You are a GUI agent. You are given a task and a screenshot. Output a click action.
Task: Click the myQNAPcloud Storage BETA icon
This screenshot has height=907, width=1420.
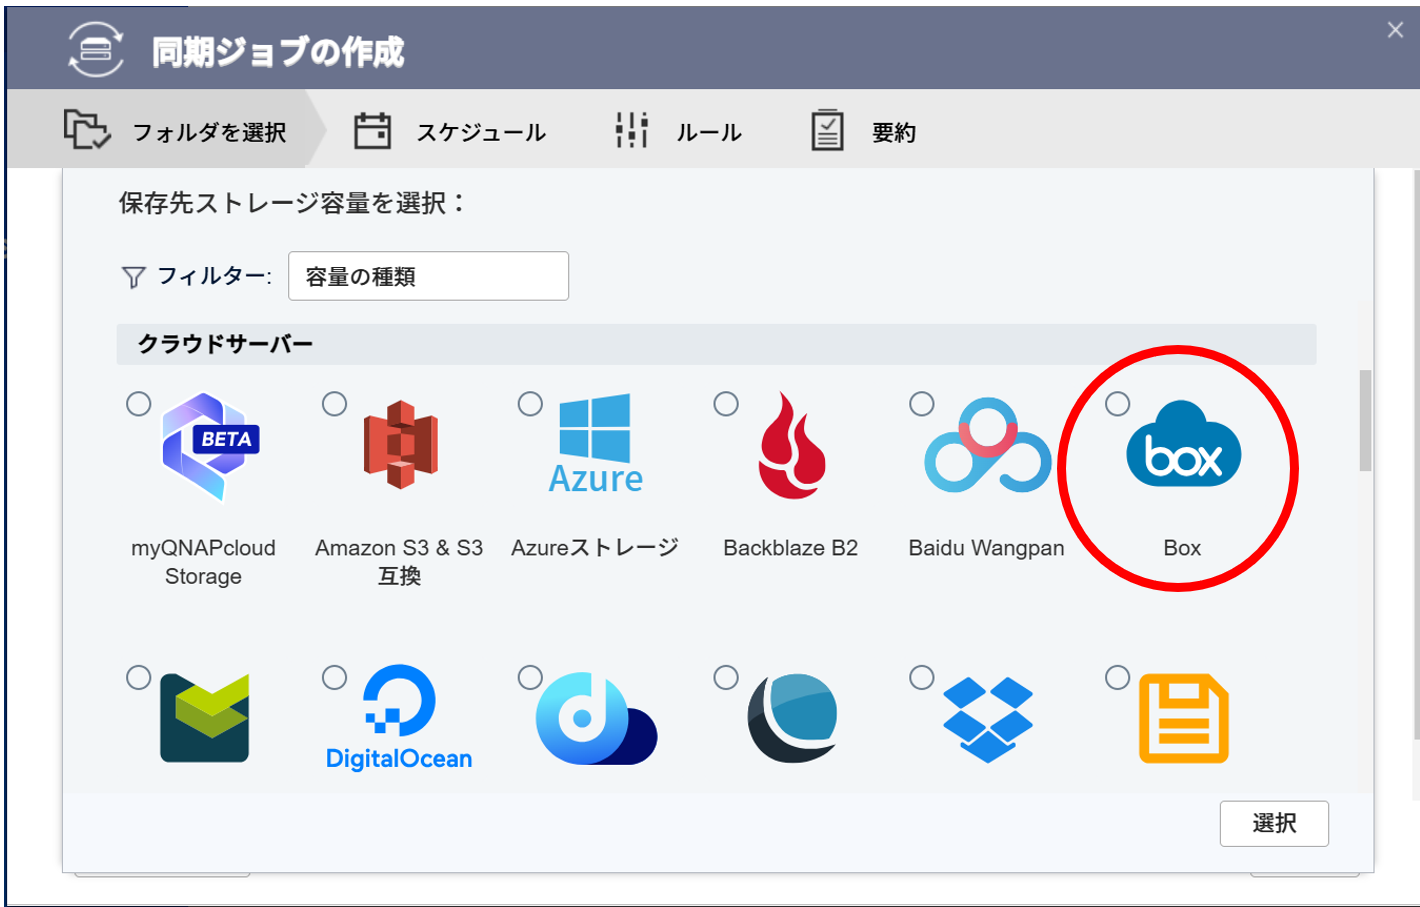[x=210, y=446]
